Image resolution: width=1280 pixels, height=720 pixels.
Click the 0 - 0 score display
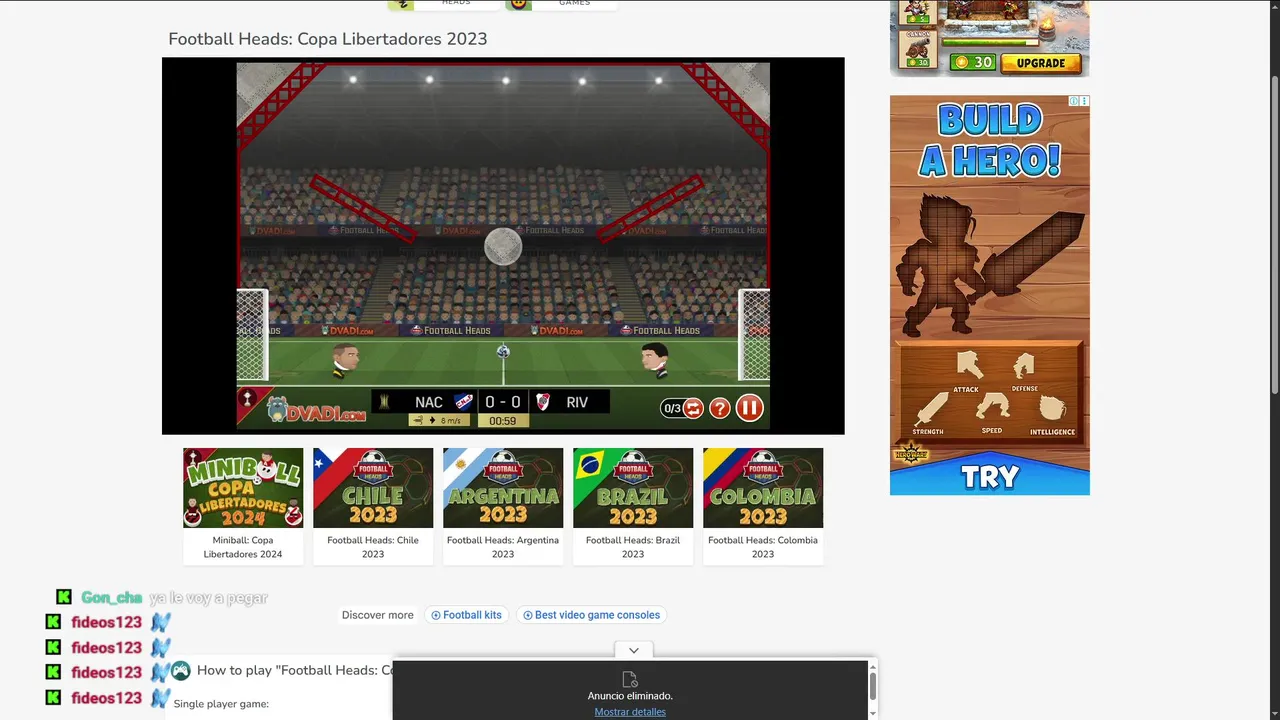(503, 402)
